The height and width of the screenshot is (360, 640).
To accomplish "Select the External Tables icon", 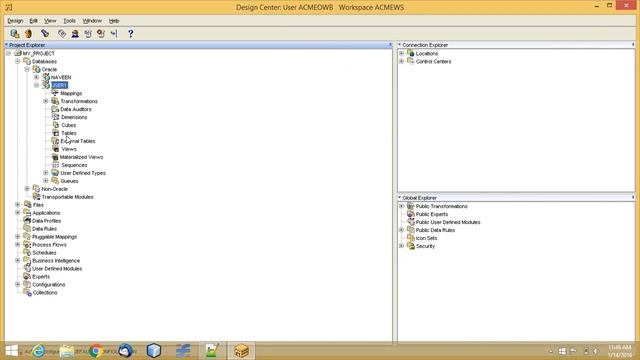I will click(55, 141).
